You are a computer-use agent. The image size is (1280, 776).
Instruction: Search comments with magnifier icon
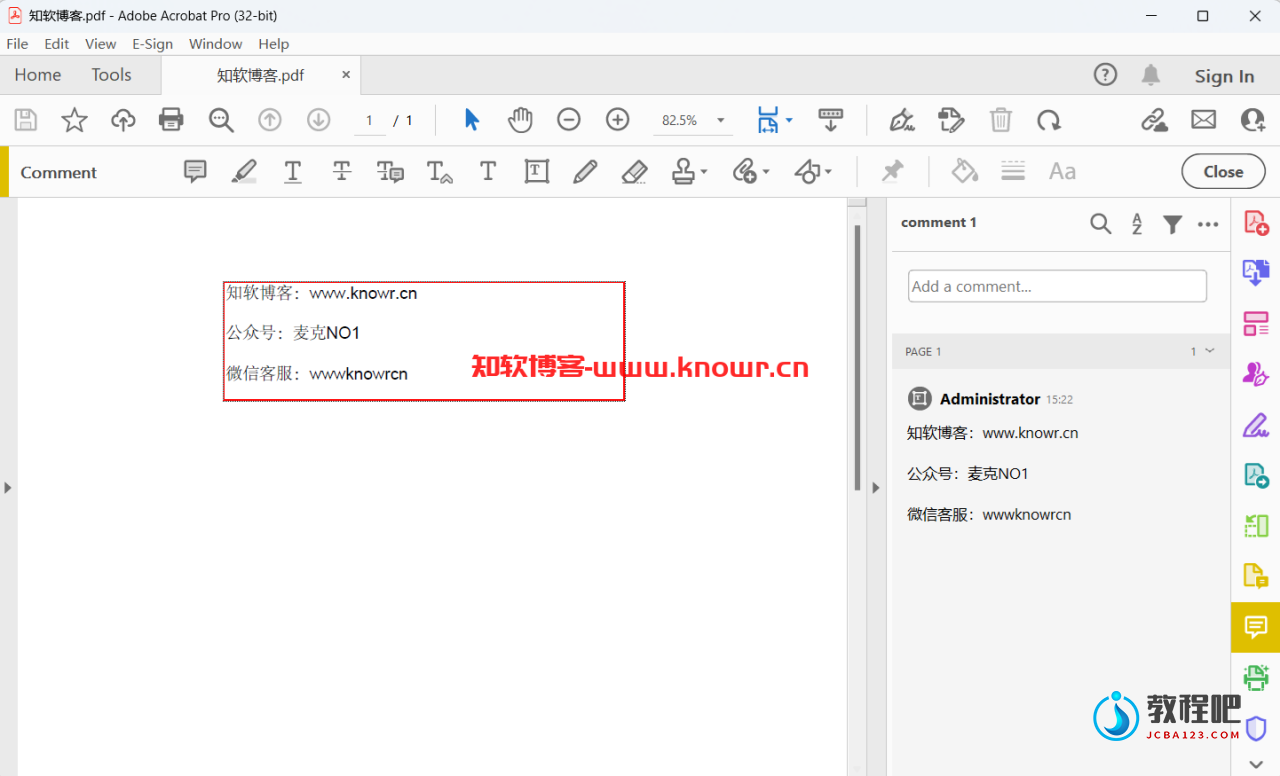point(1101,224)
